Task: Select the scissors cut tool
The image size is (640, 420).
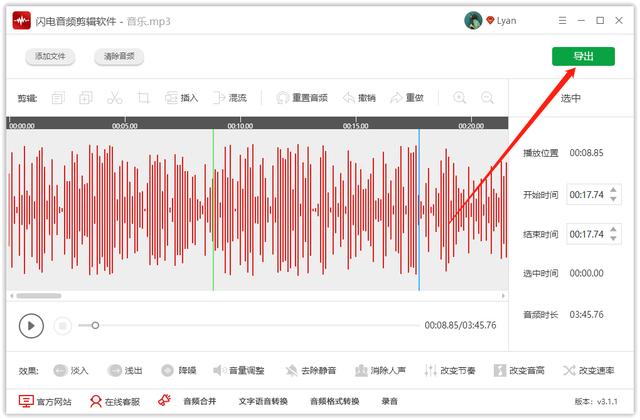Action: coord(114,98)
